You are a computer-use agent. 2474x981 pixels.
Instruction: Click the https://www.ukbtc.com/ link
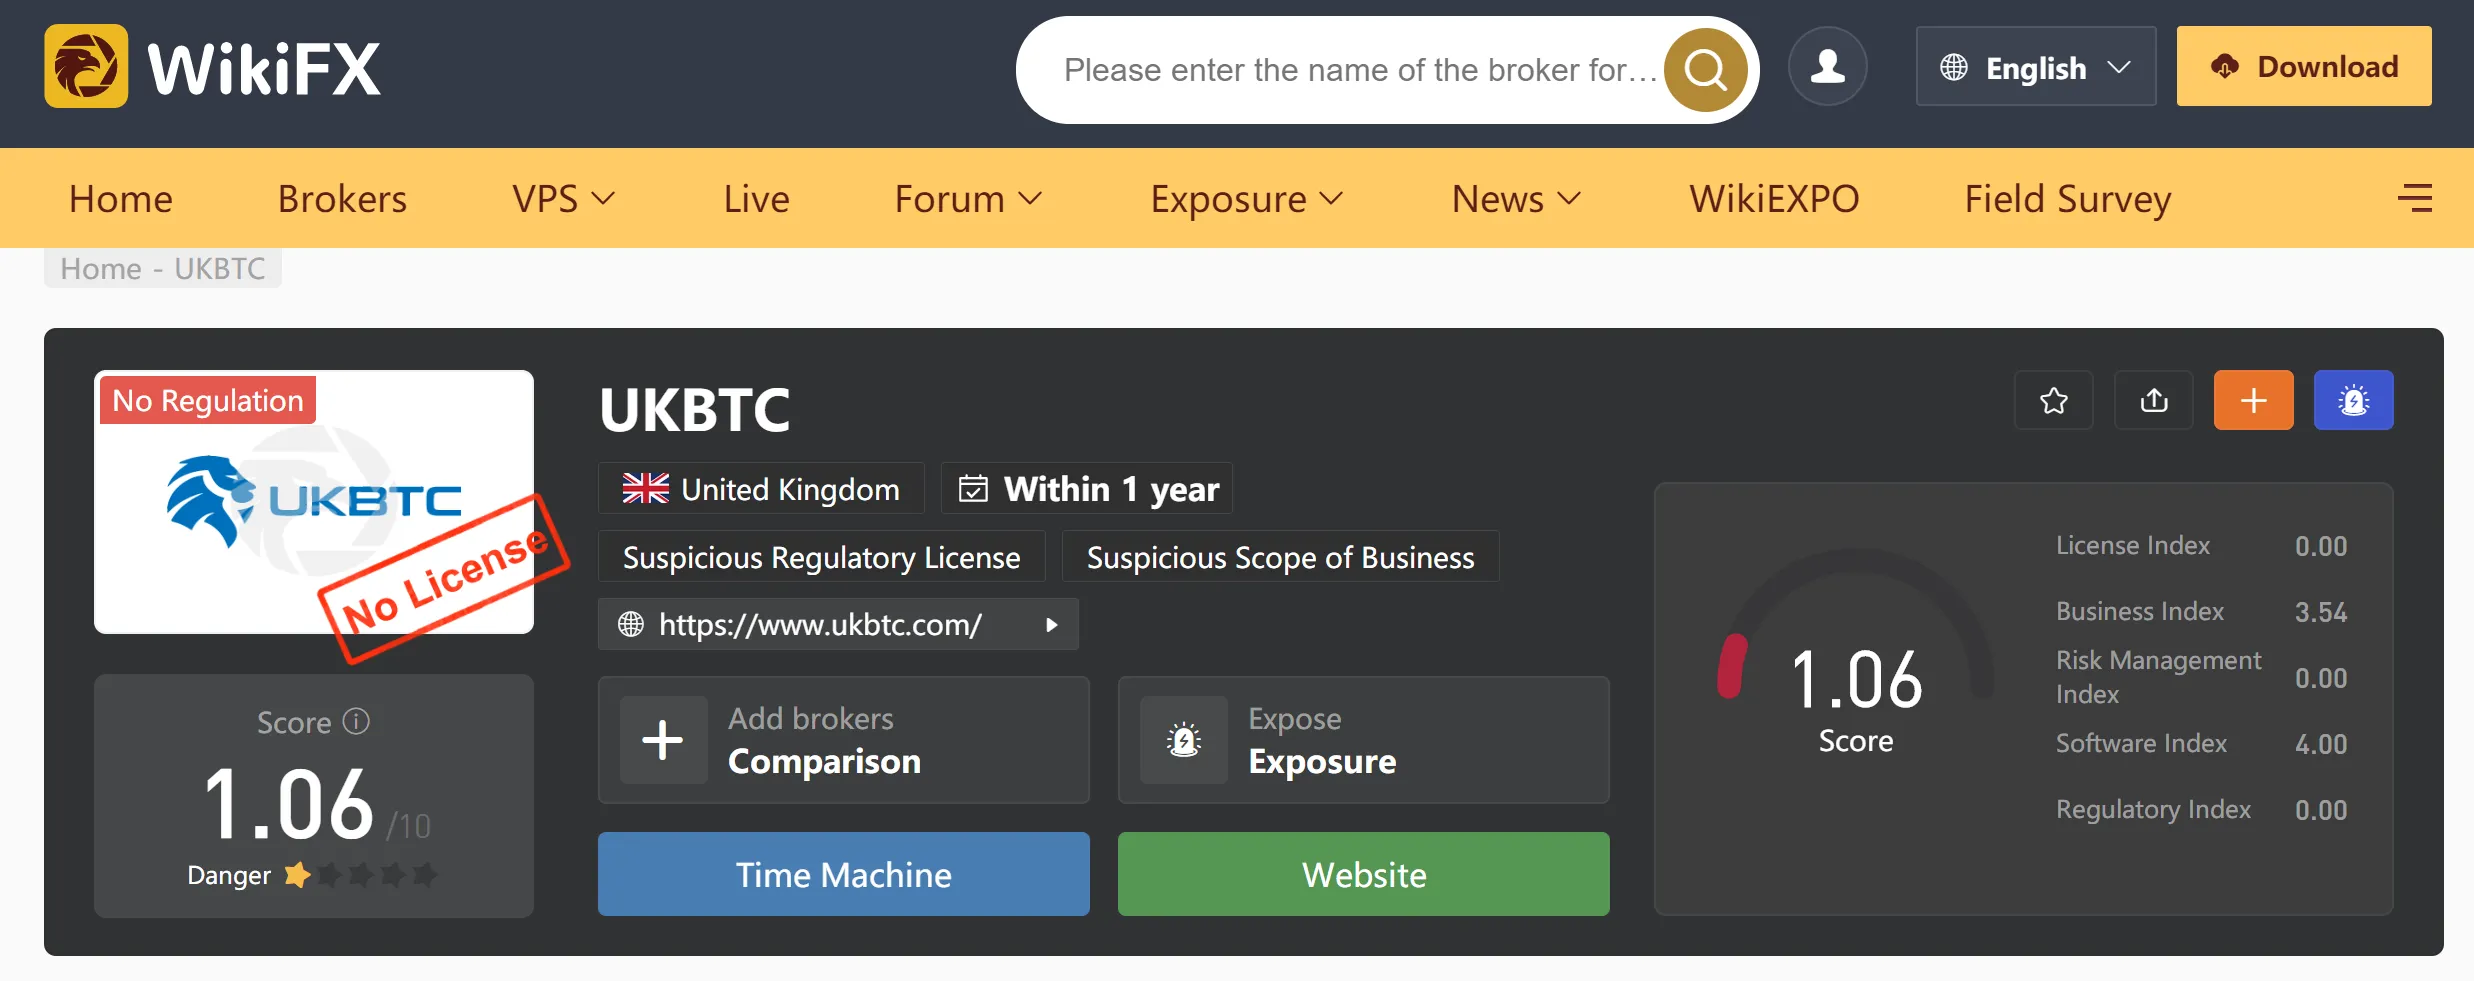pos(821,624)
